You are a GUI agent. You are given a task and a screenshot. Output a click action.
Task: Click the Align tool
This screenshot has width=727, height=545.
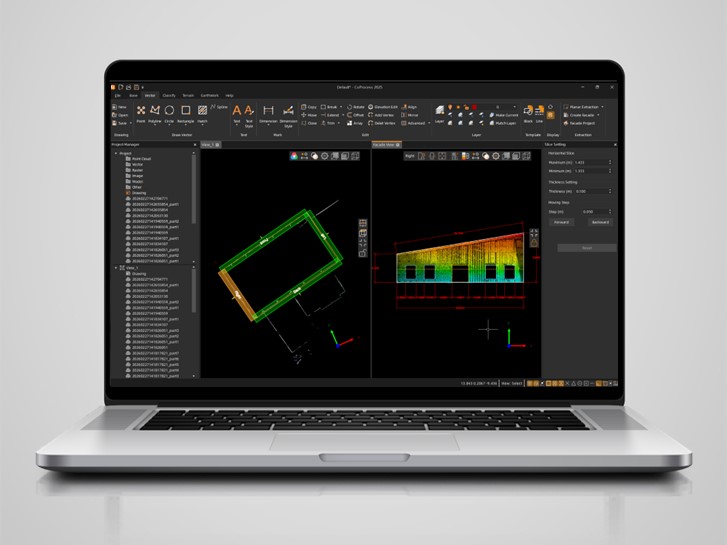coord(409,107)
